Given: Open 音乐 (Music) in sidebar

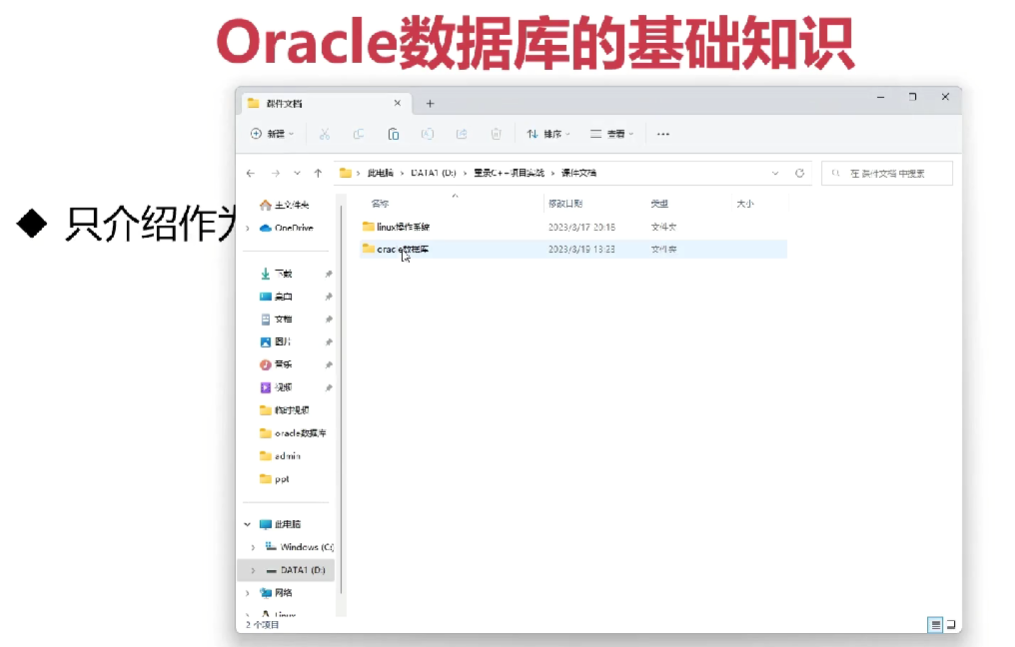Looking at the screenshot, I should tap(276, 365).
